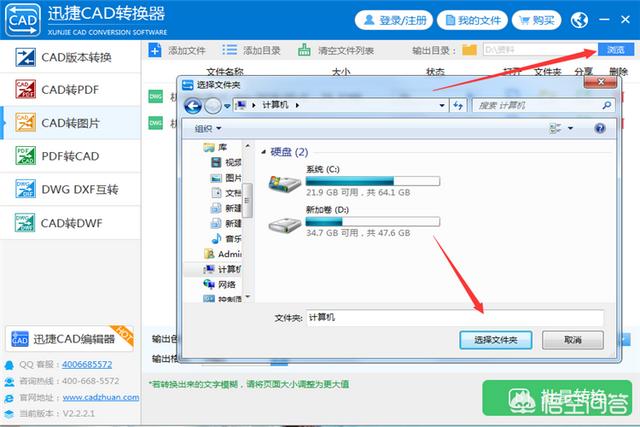The height and width of the screenshot is (427, 640).
Task: Click the blue help icon
Action: tap(600, 129)
